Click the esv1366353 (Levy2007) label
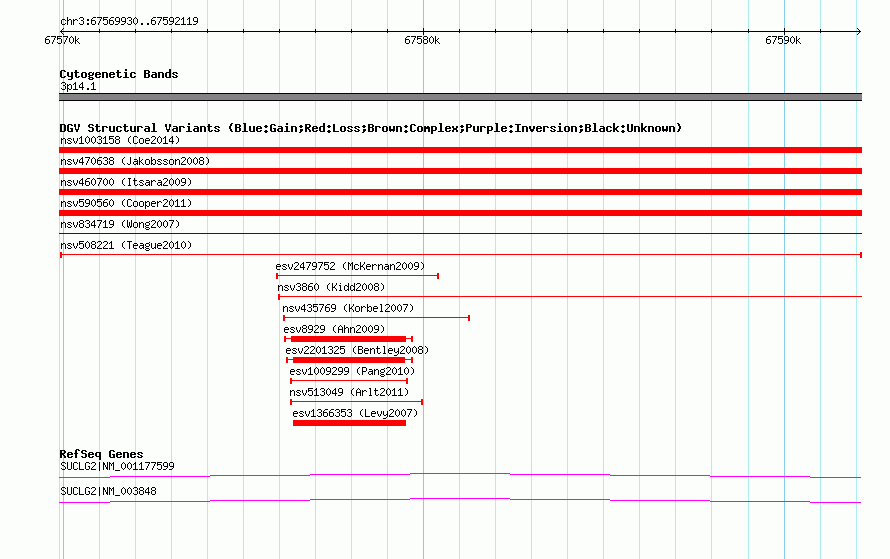This screenshot has width=890, height=559. (355, 413)
